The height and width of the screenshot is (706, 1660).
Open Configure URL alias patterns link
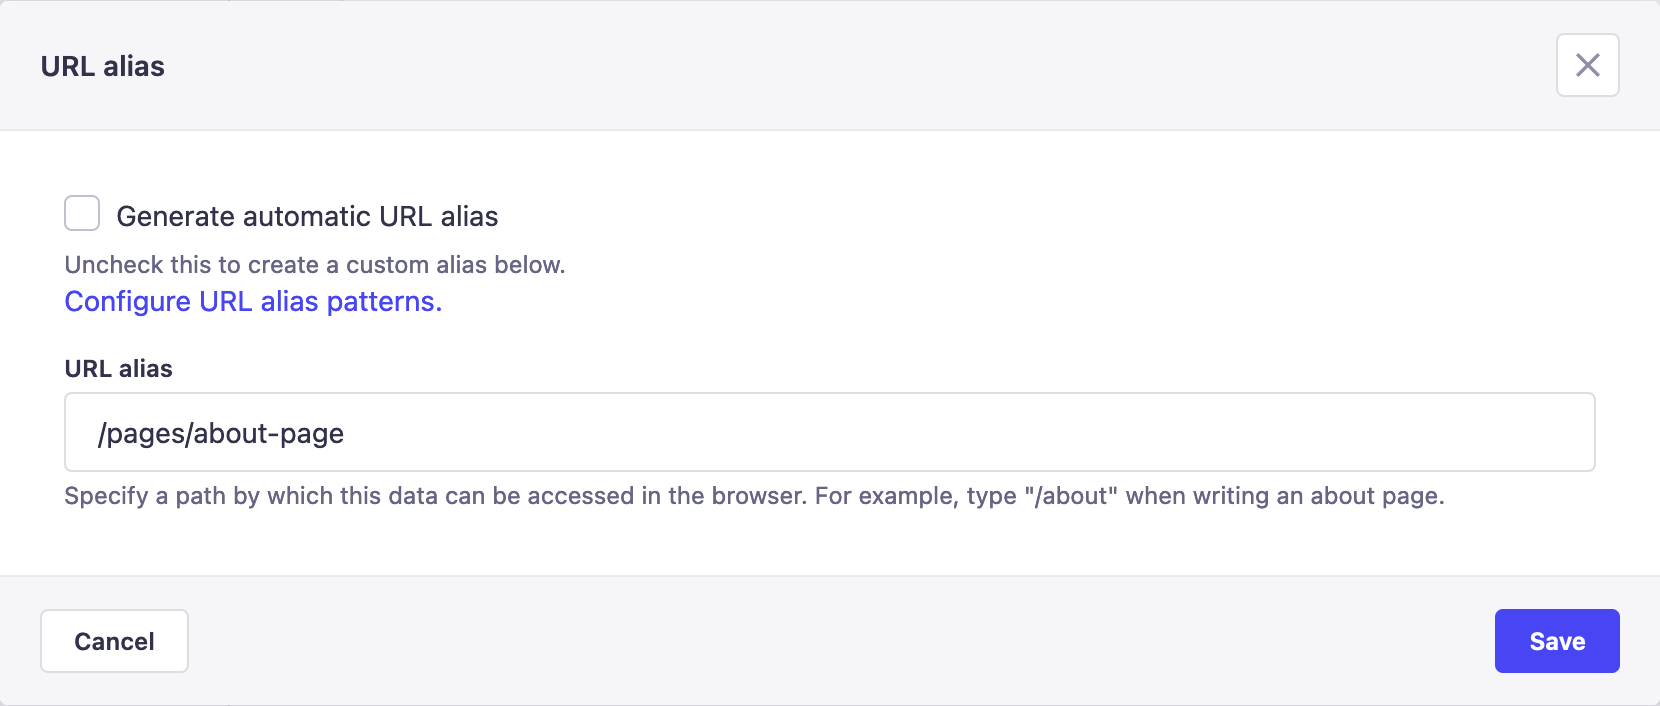click(x=253, y=301)
